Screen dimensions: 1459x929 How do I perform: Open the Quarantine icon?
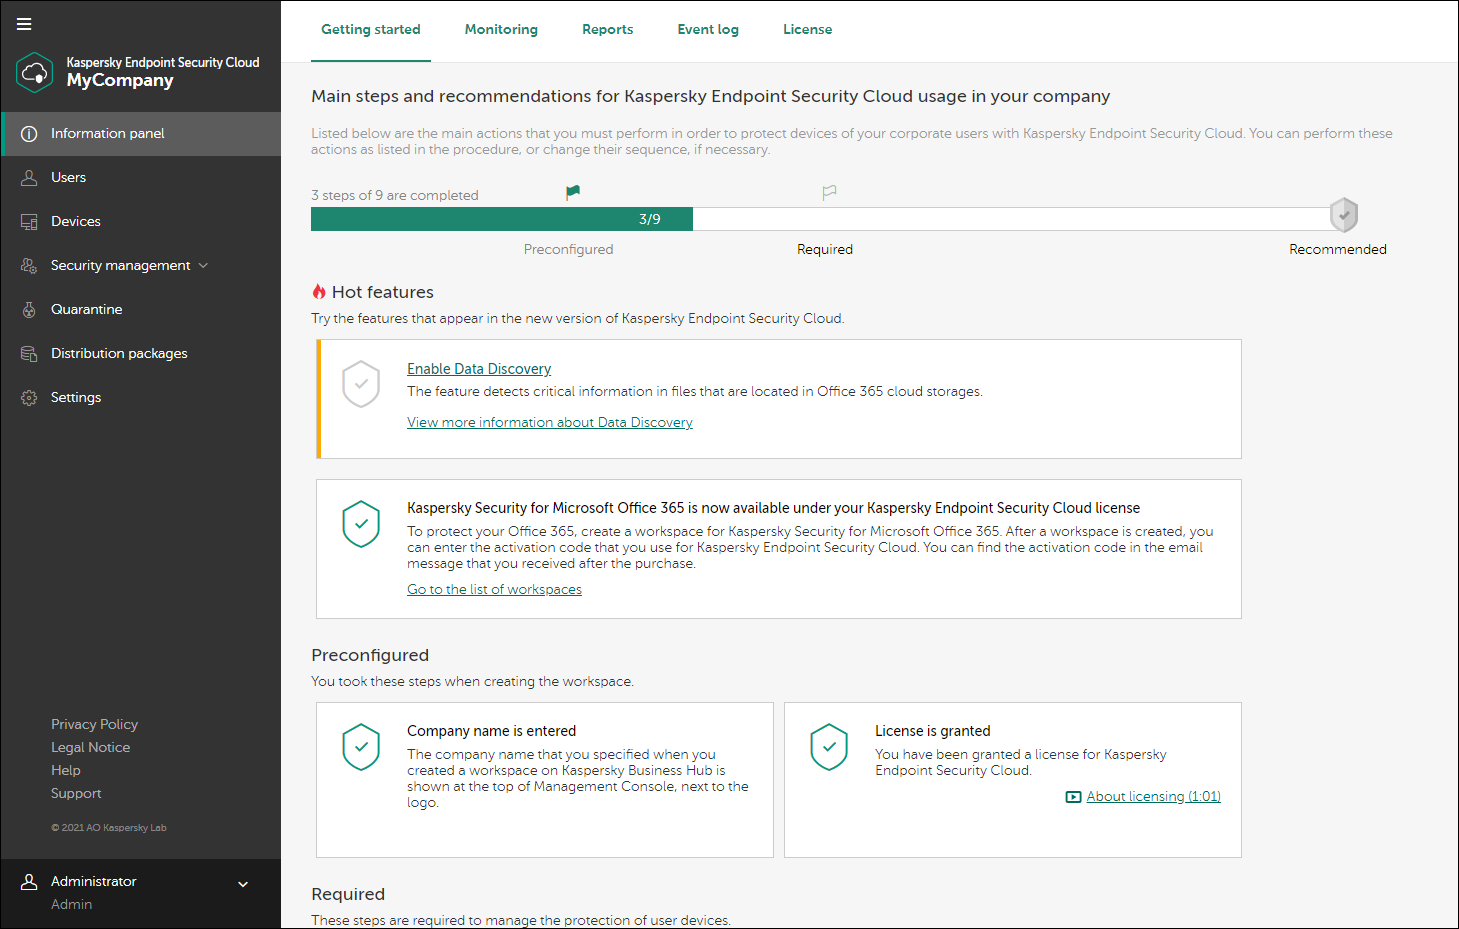(28, 309)
